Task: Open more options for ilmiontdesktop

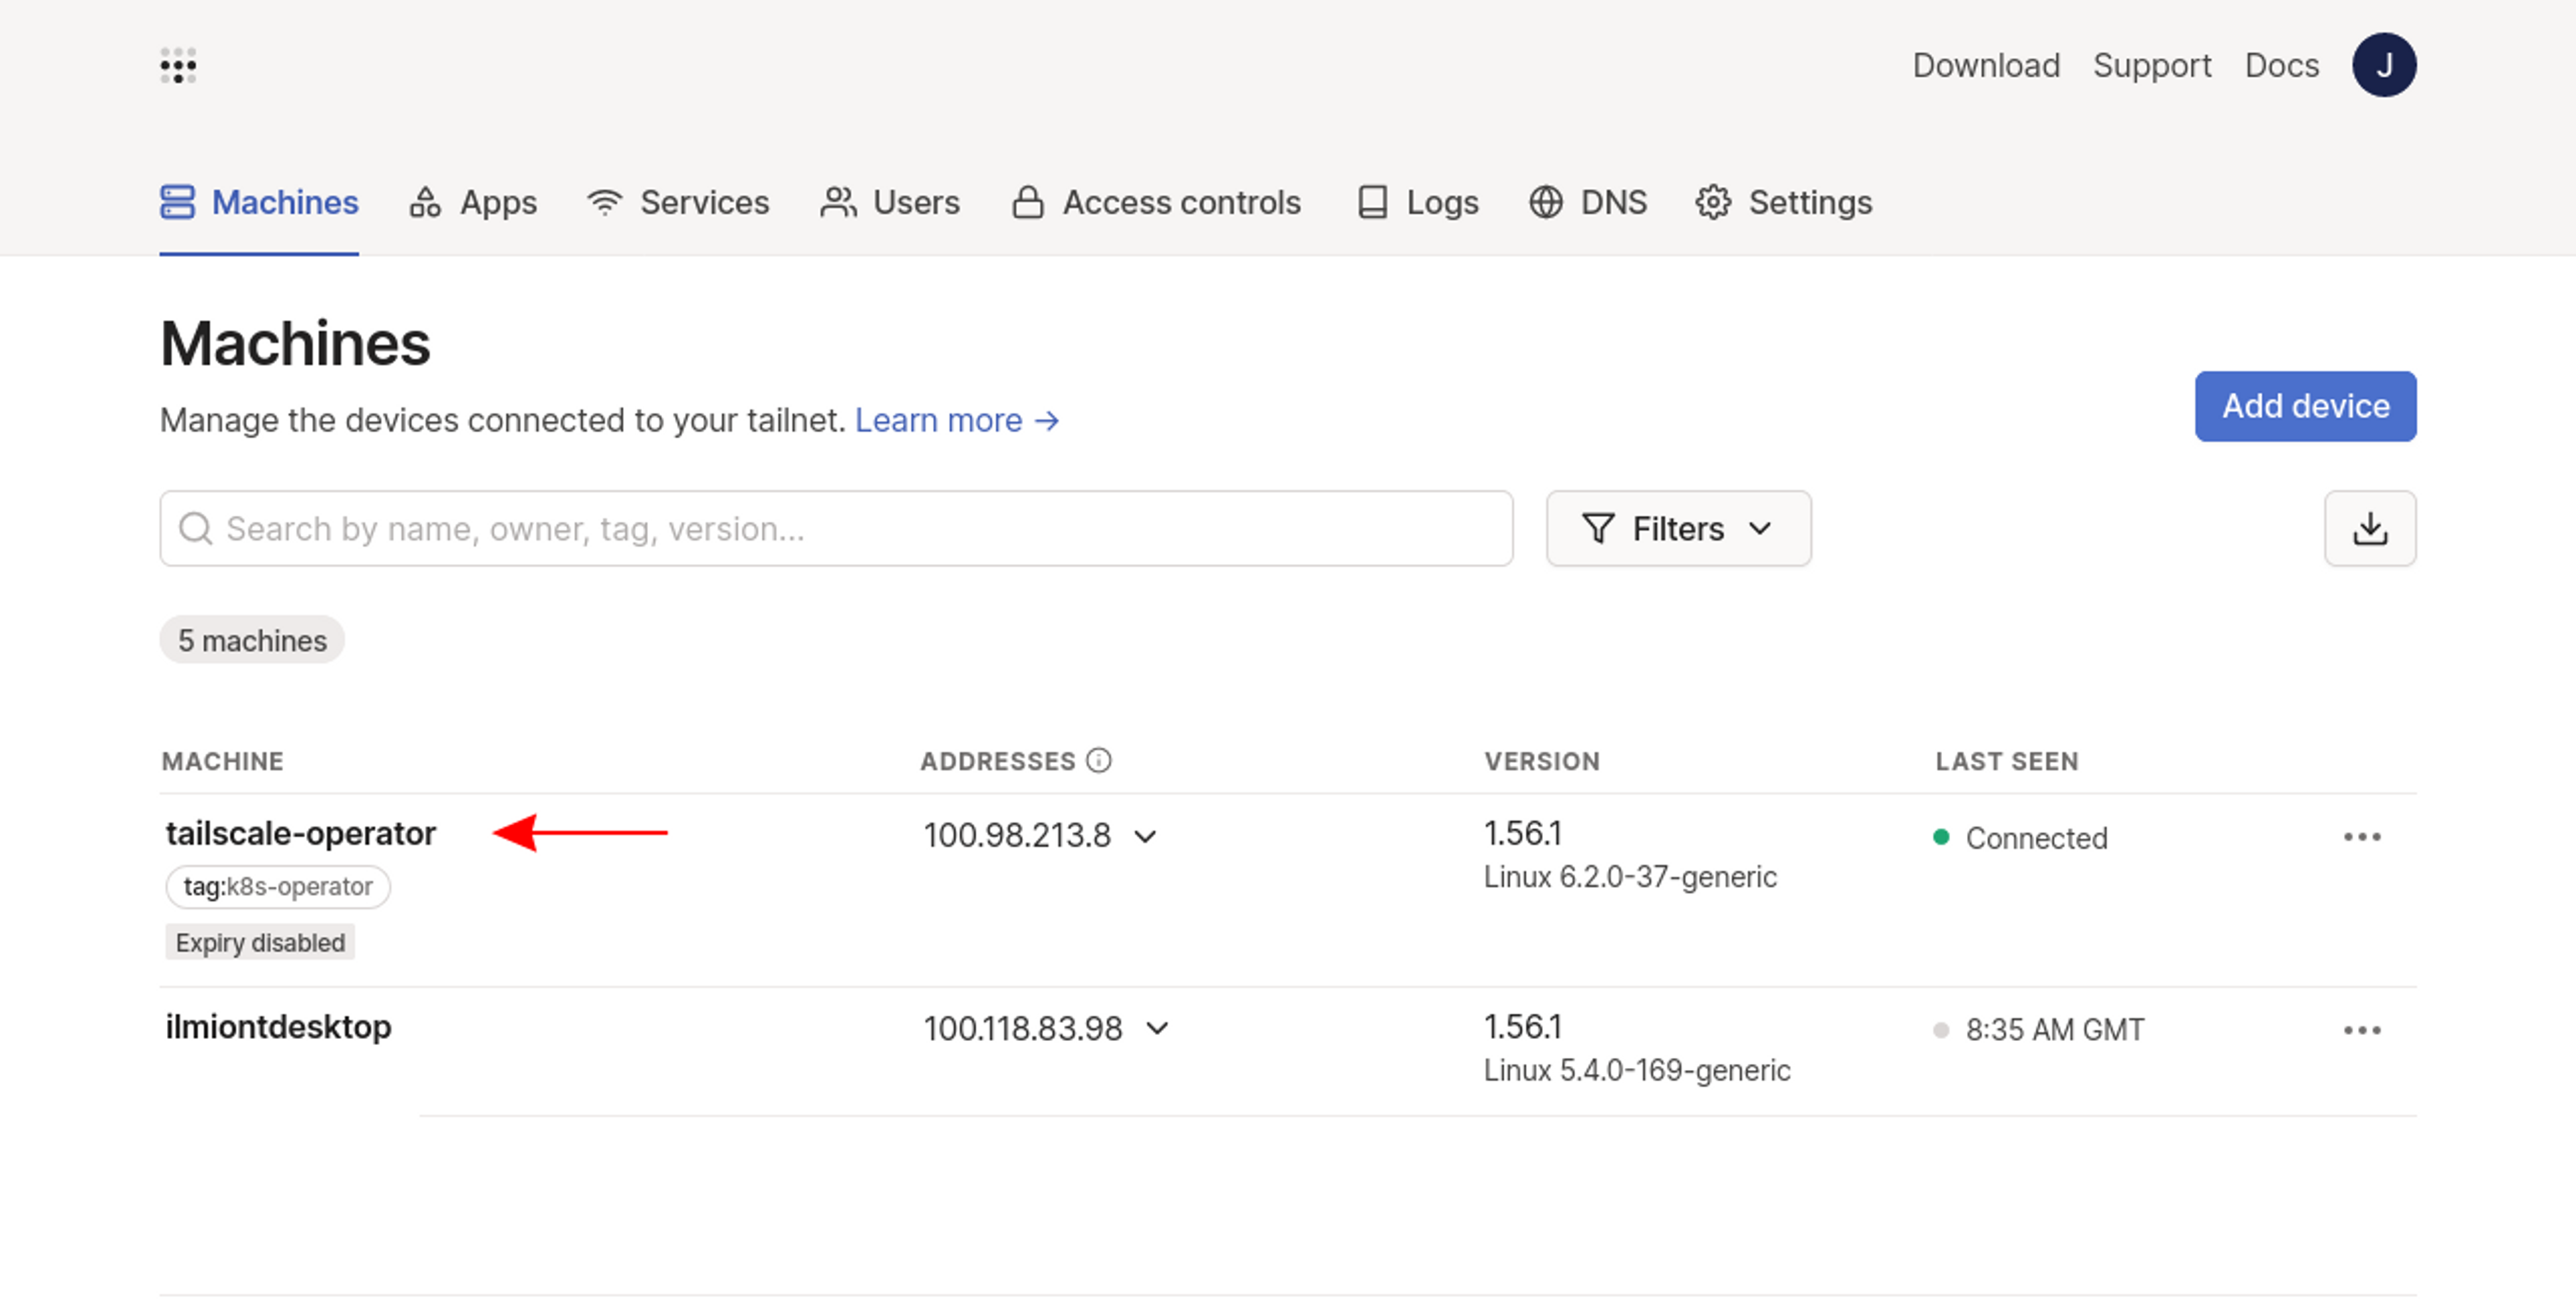Action: tap(2361, 1030)
